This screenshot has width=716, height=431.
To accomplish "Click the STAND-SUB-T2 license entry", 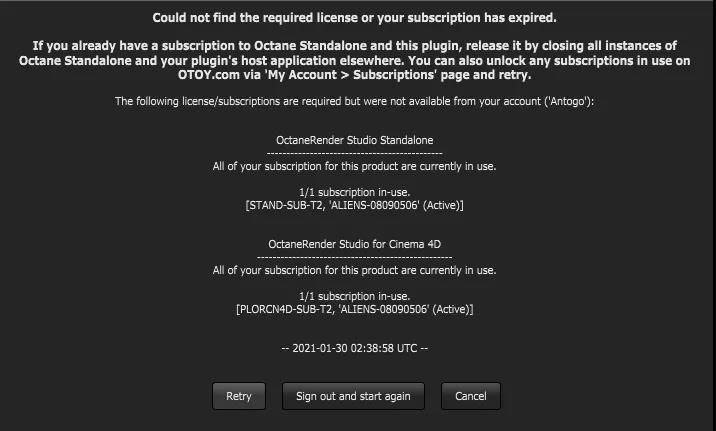I will point(355,205).
